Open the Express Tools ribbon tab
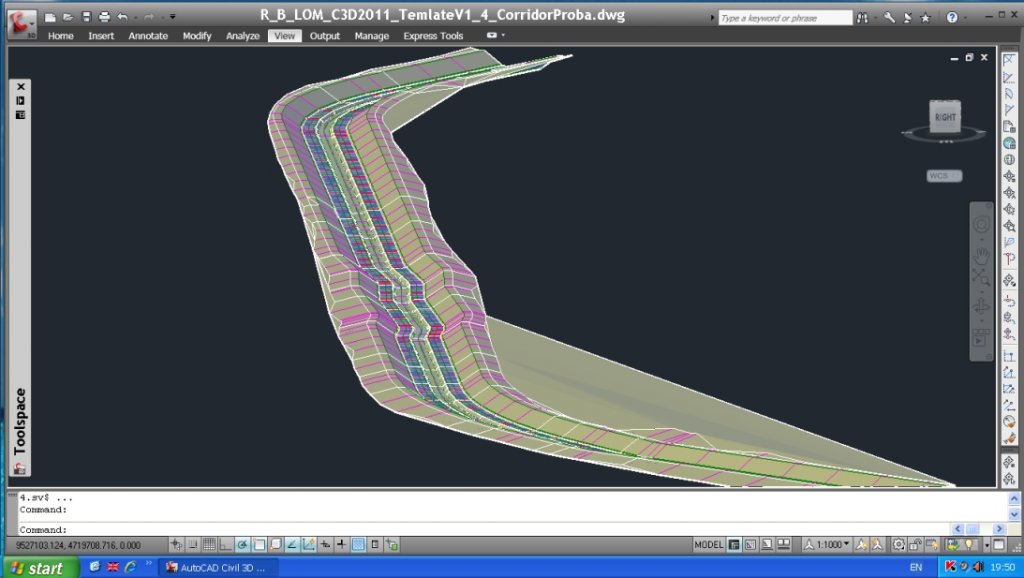Viewport: 1024px width, 578px height. point(433,36)
